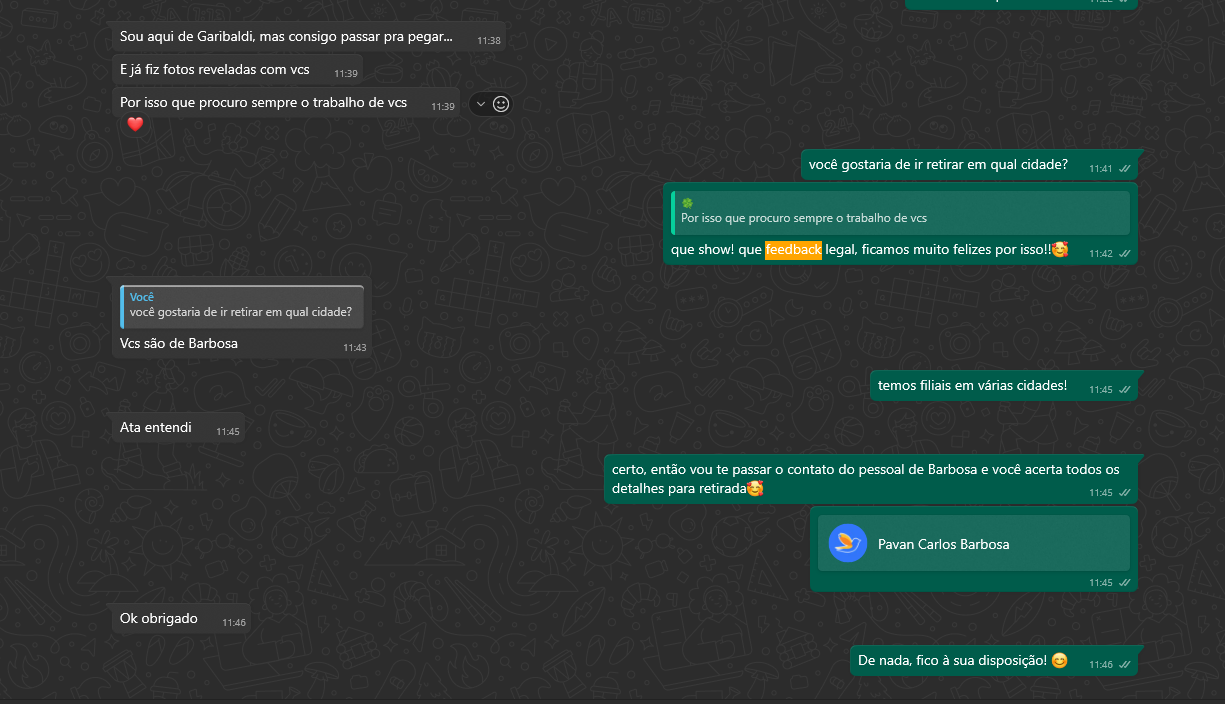1225x704 pixels.
Task: Jump to the quoted clover message in the reply
Action: [900, 212]
